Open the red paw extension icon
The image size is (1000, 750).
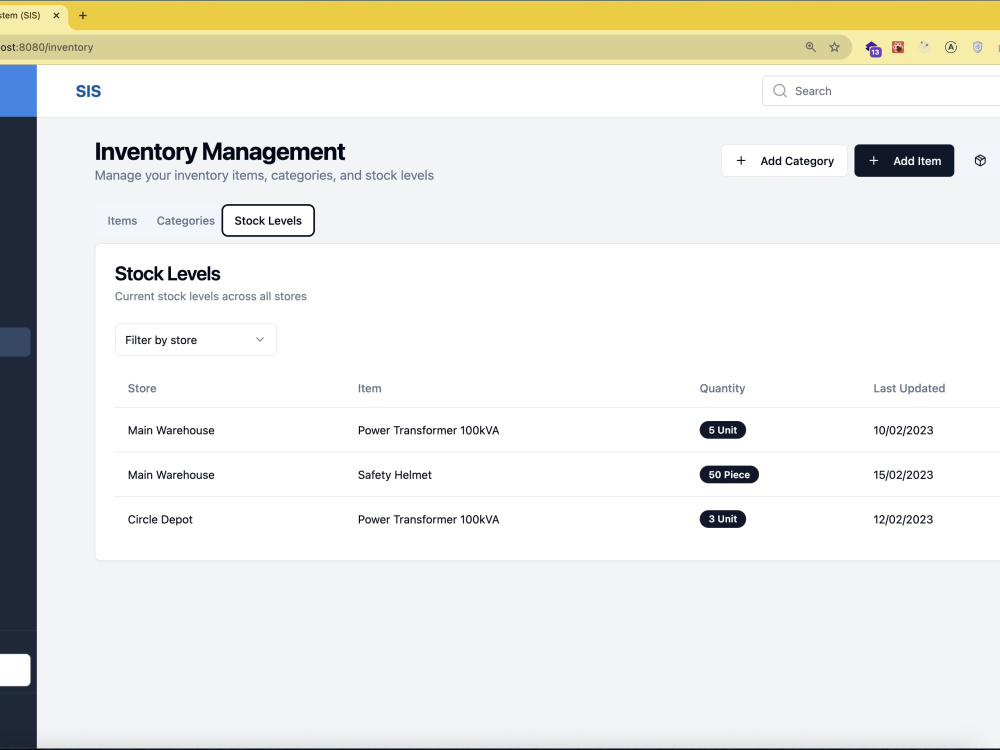898,47
